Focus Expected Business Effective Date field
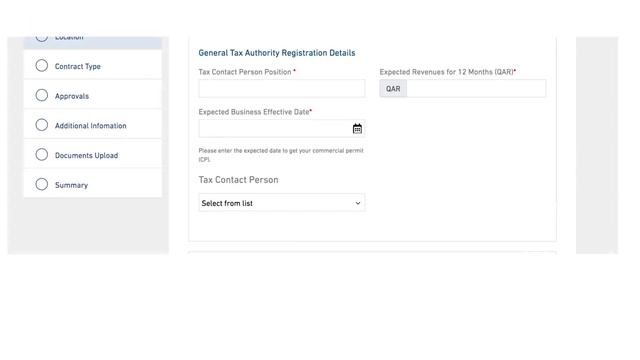640x360 pixels. tap(282, 129)
